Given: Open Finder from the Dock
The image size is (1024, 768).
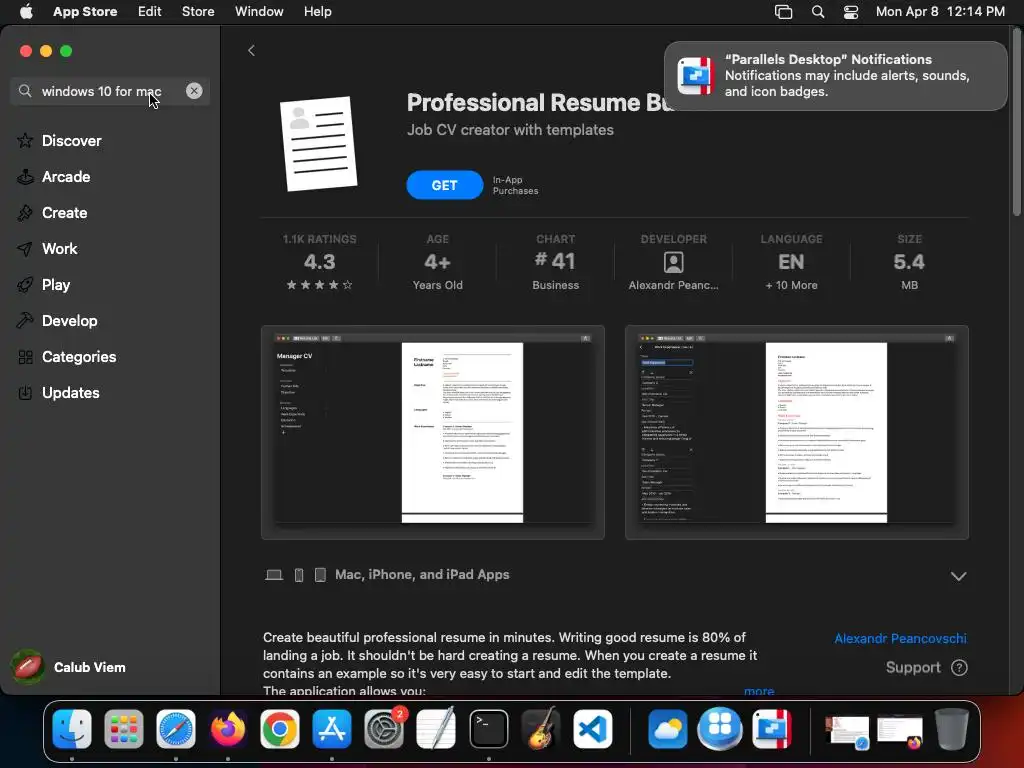Looking at the screenshot, I should (72, 728).
